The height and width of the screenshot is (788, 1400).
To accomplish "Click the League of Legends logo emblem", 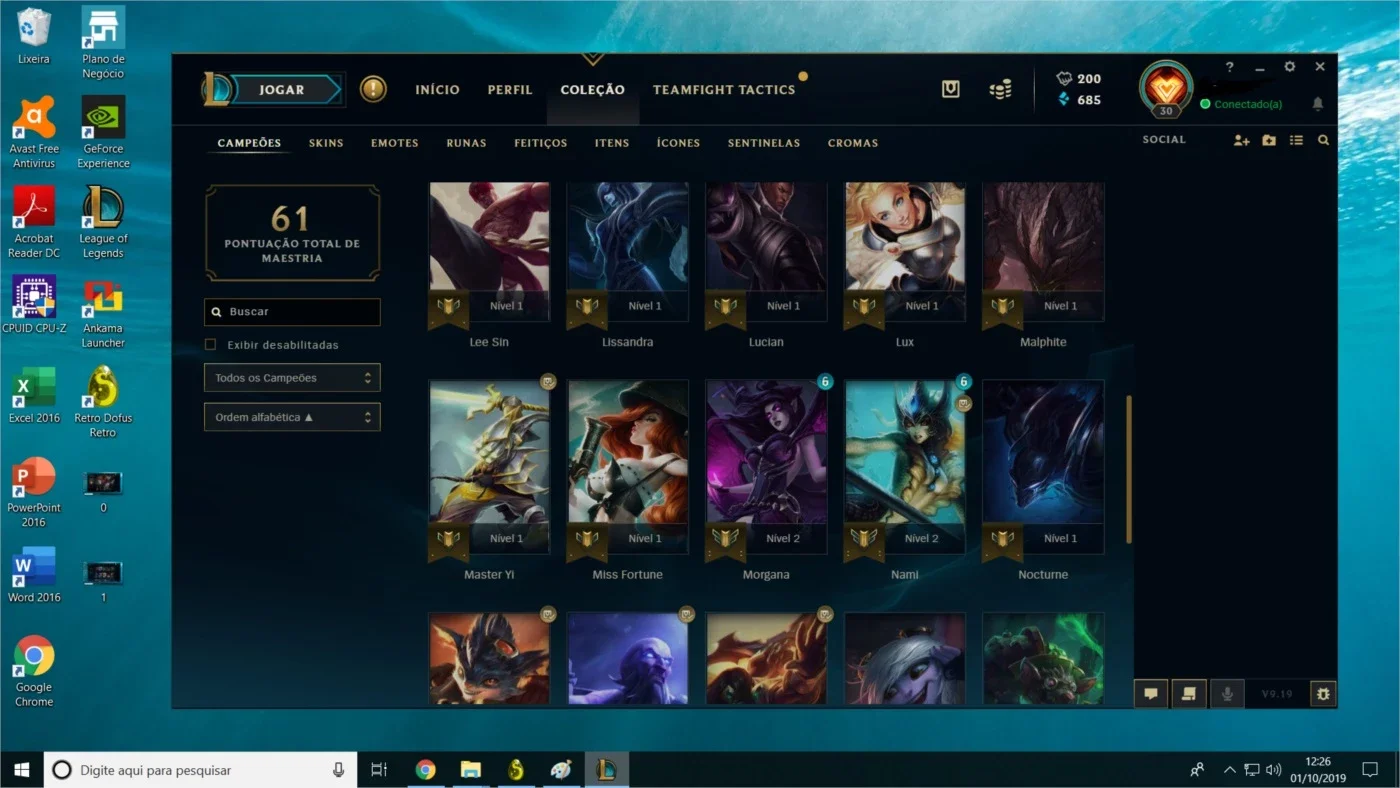I will click(217, 89).
